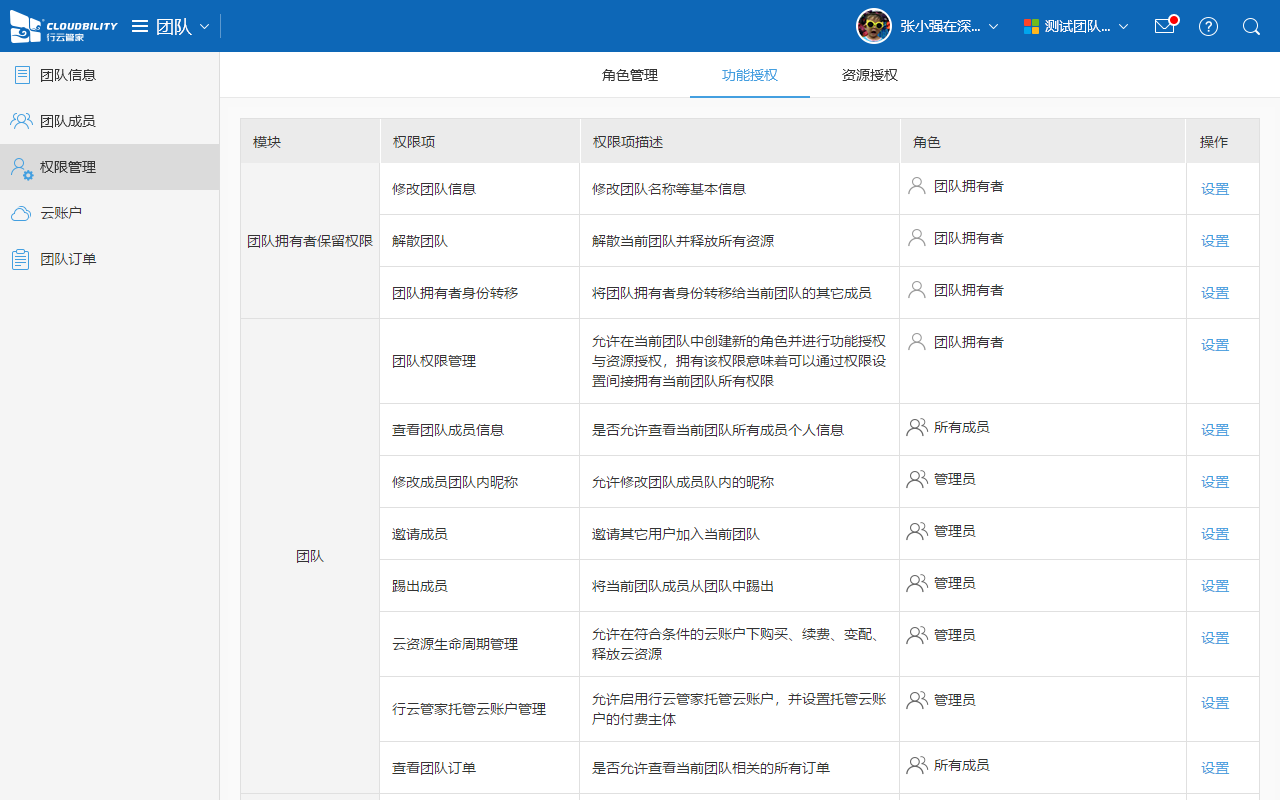
Task: Click the 团队信息 document icon in sidebar
Action: pyautogui.click(x=21, y=75)
